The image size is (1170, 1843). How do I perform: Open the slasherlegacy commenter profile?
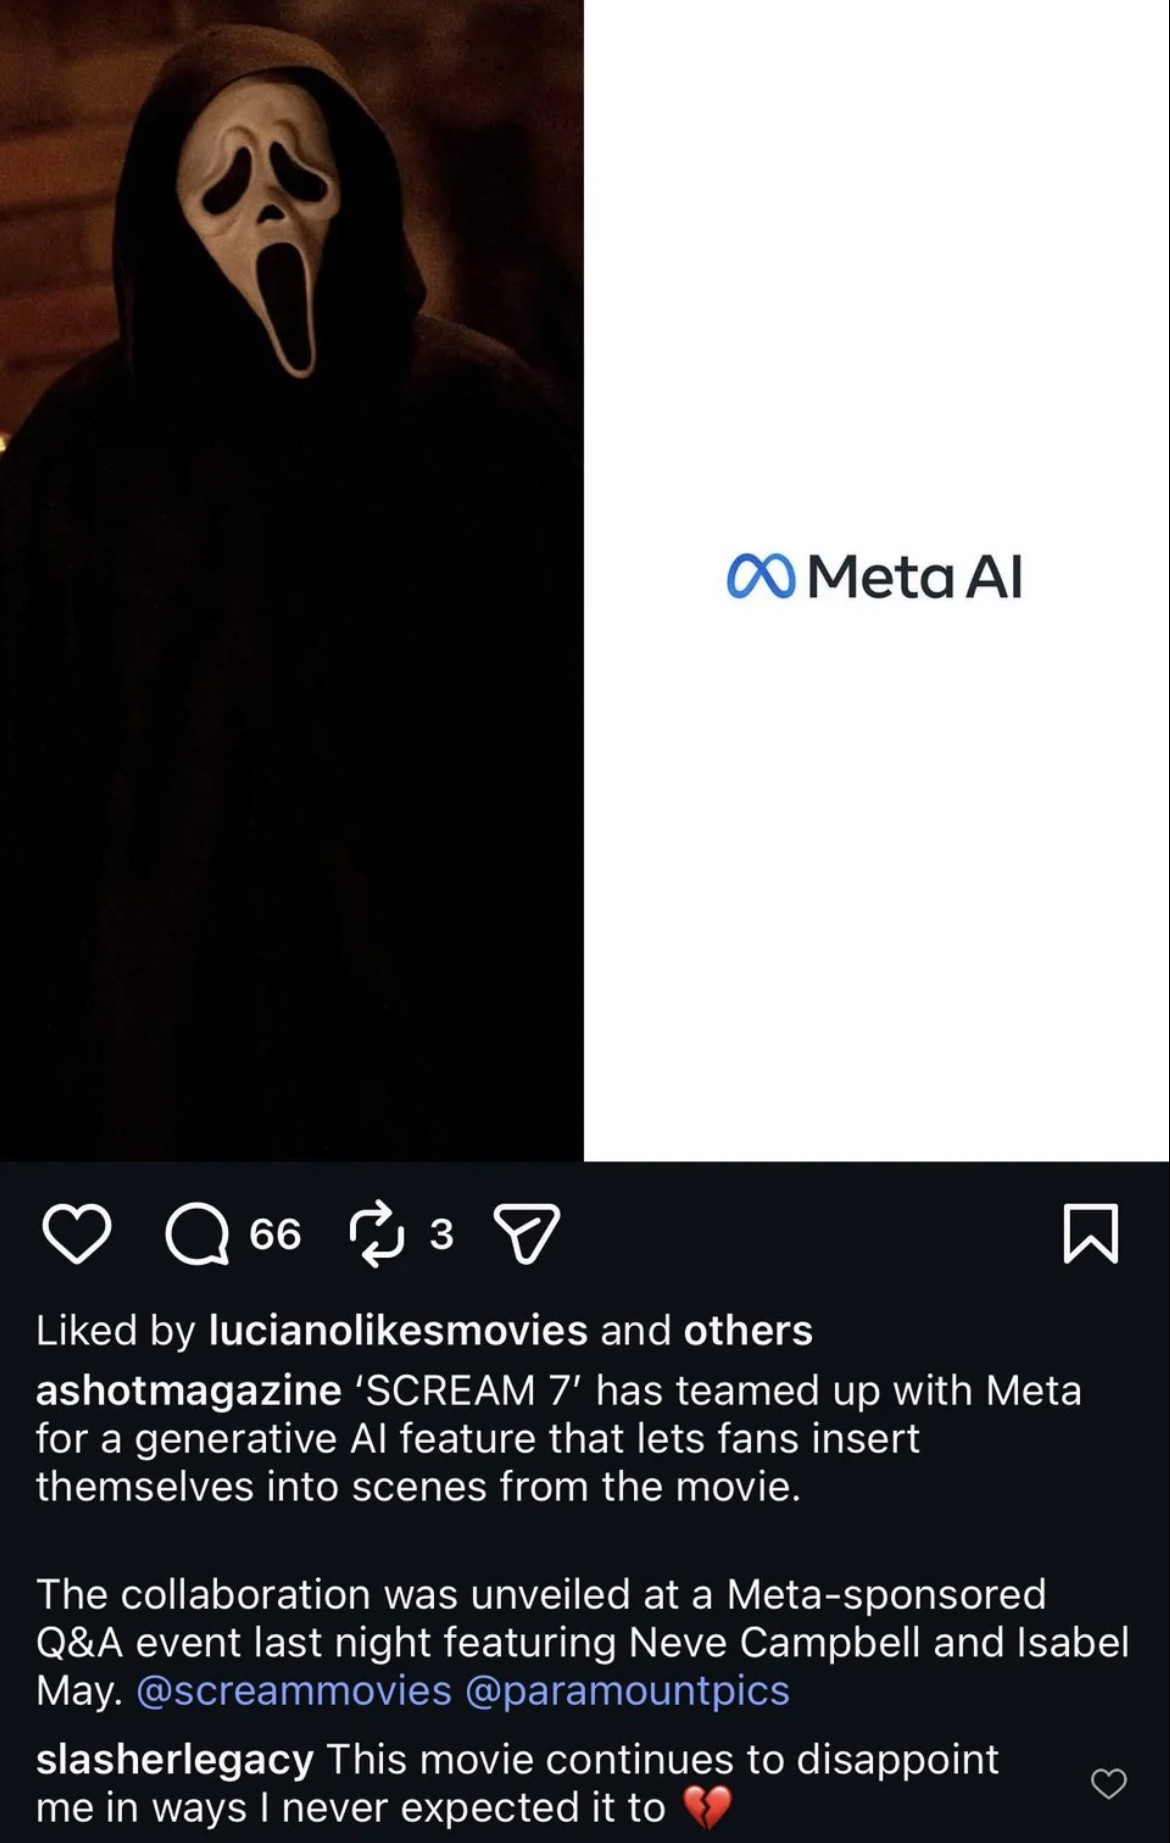175,1759
